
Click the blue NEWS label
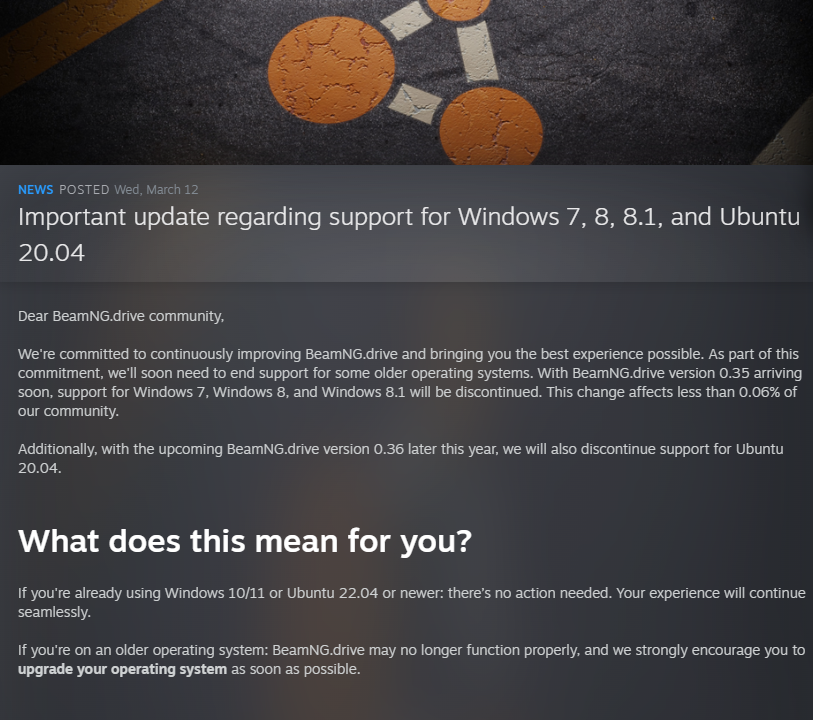35,190
